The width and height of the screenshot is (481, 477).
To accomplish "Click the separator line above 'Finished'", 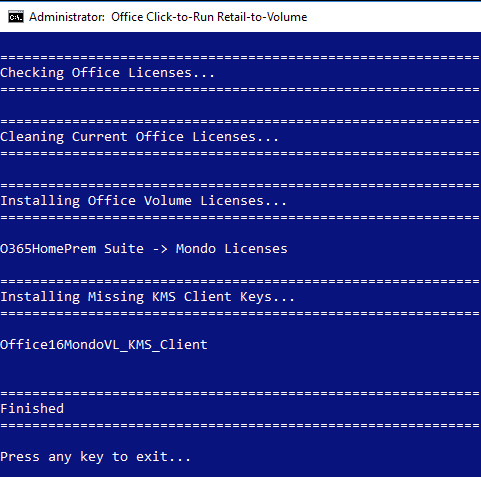I will (240, 393).
